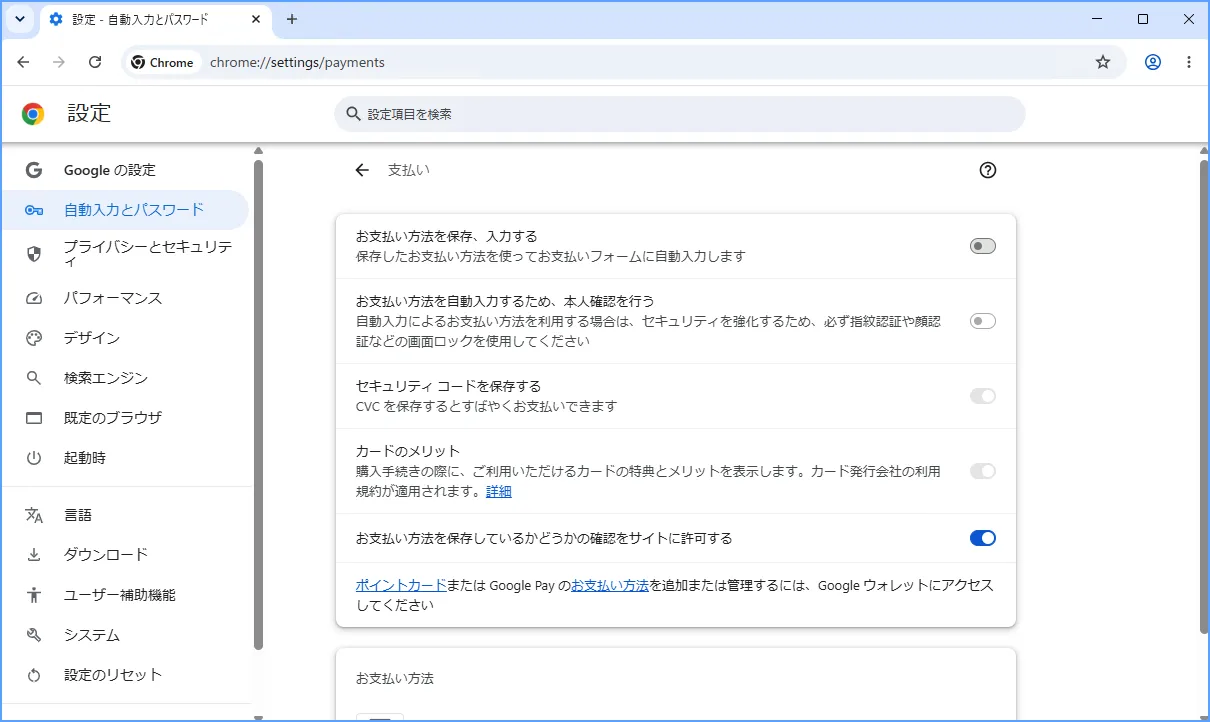Click the main page vertical scrollbar

coord(1204,395)
